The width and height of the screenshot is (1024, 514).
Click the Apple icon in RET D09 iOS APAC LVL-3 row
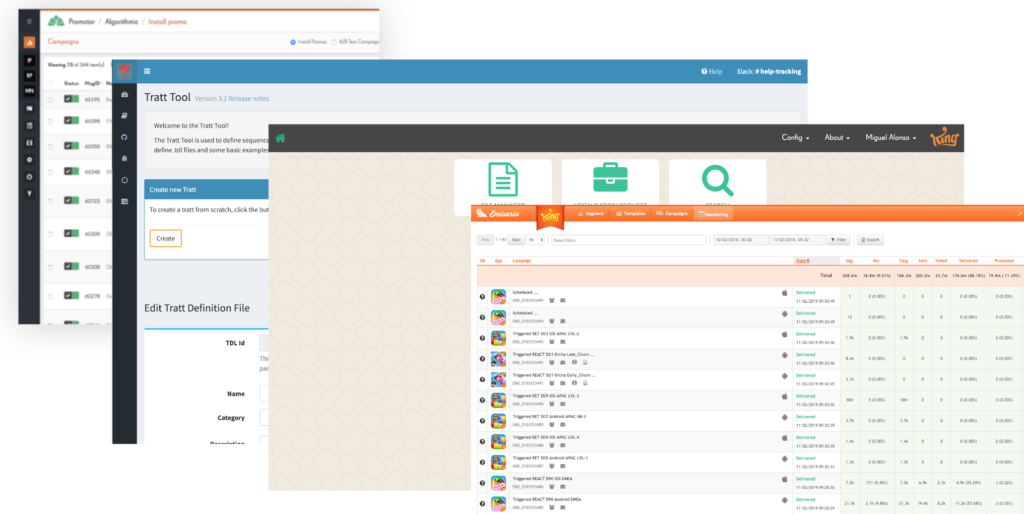coord(784,396)
